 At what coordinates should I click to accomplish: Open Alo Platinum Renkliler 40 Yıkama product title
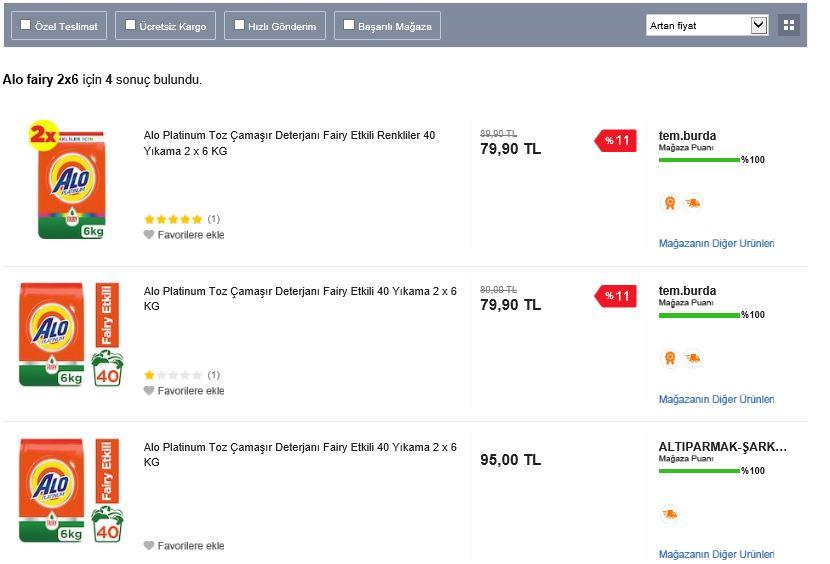coord(289,143)
